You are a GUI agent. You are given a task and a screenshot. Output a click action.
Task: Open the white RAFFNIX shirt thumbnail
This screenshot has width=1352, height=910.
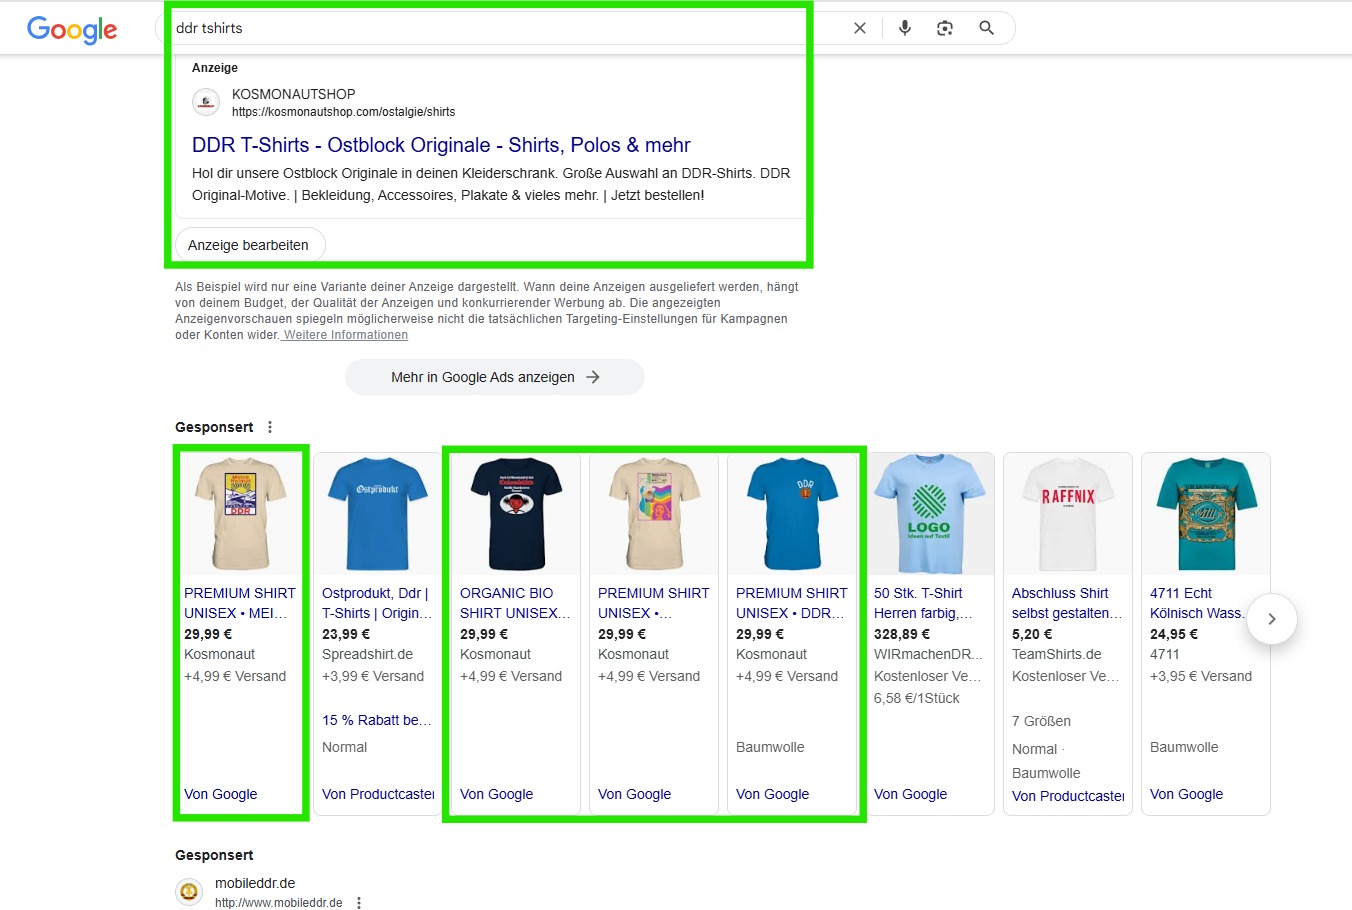[x=1068, y=514]
